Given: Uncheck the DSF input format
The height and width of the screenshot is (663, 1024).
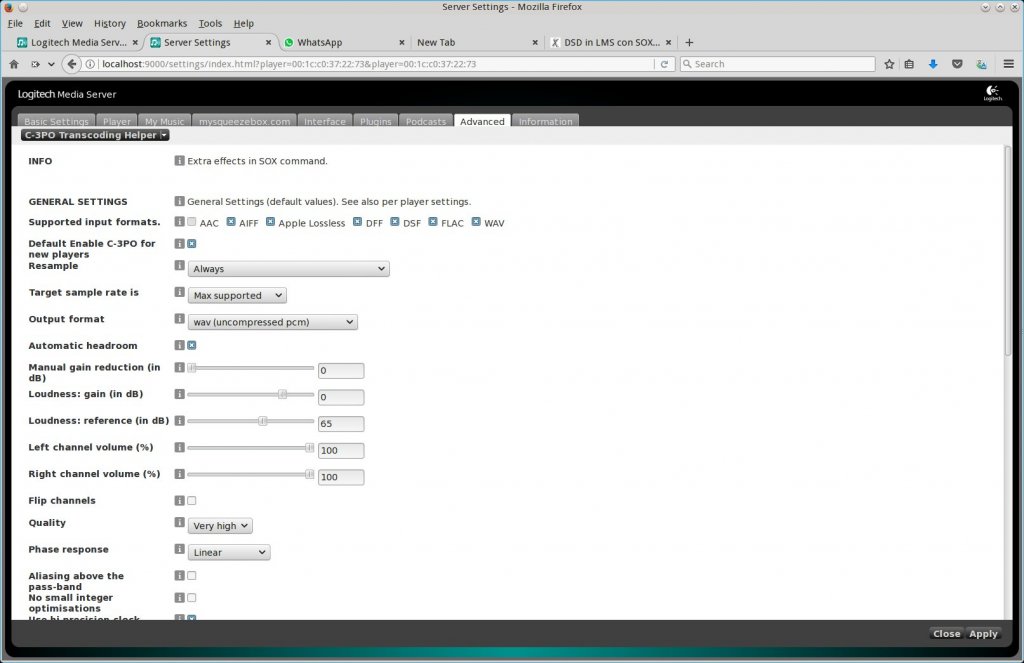Looking at the screenshot, I should click(394, 222).
